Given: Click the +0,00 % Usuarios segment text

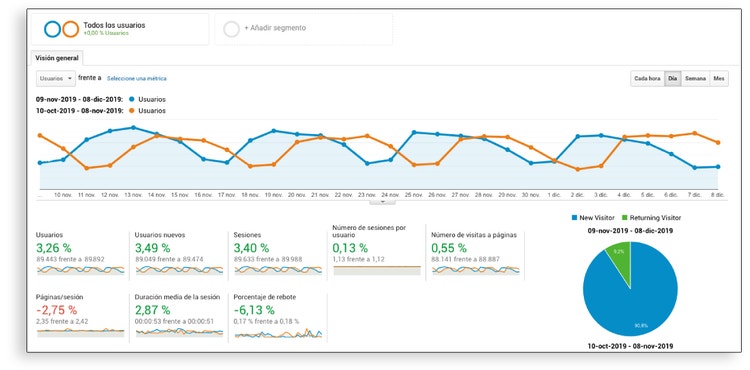Looking at the screenshot, I should click(x=106, y=33).
